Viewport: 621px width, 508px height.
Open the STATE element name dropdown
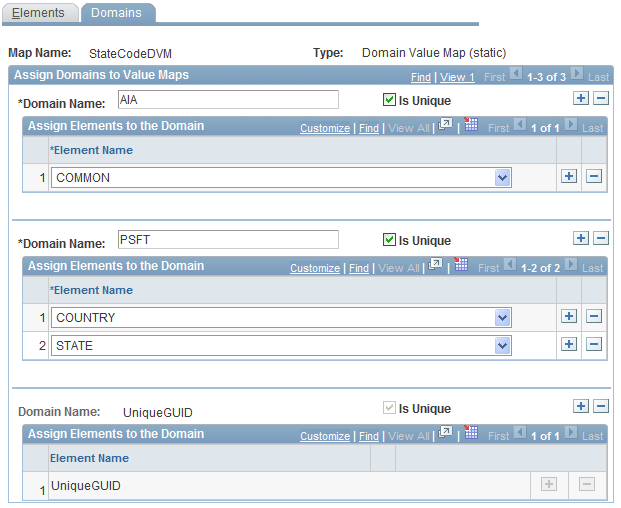(503, 346)
